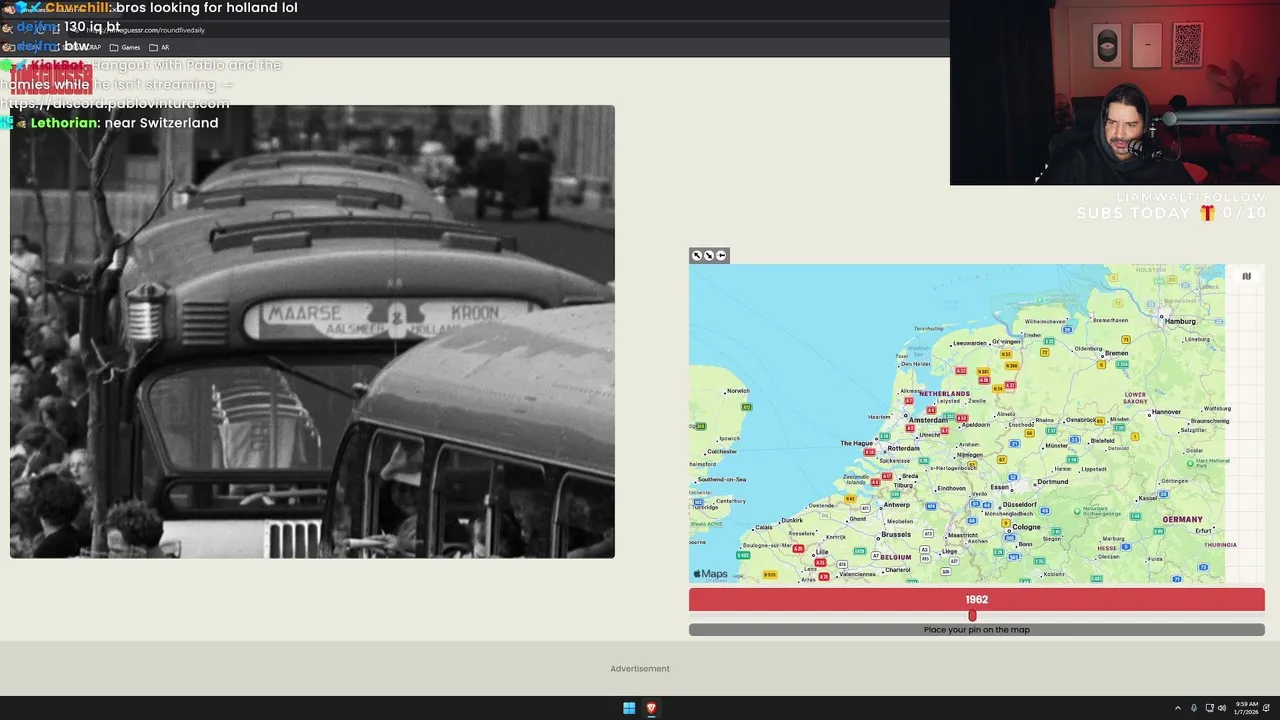
Task: Open the notification center icon
Action: click(1267, 709)
